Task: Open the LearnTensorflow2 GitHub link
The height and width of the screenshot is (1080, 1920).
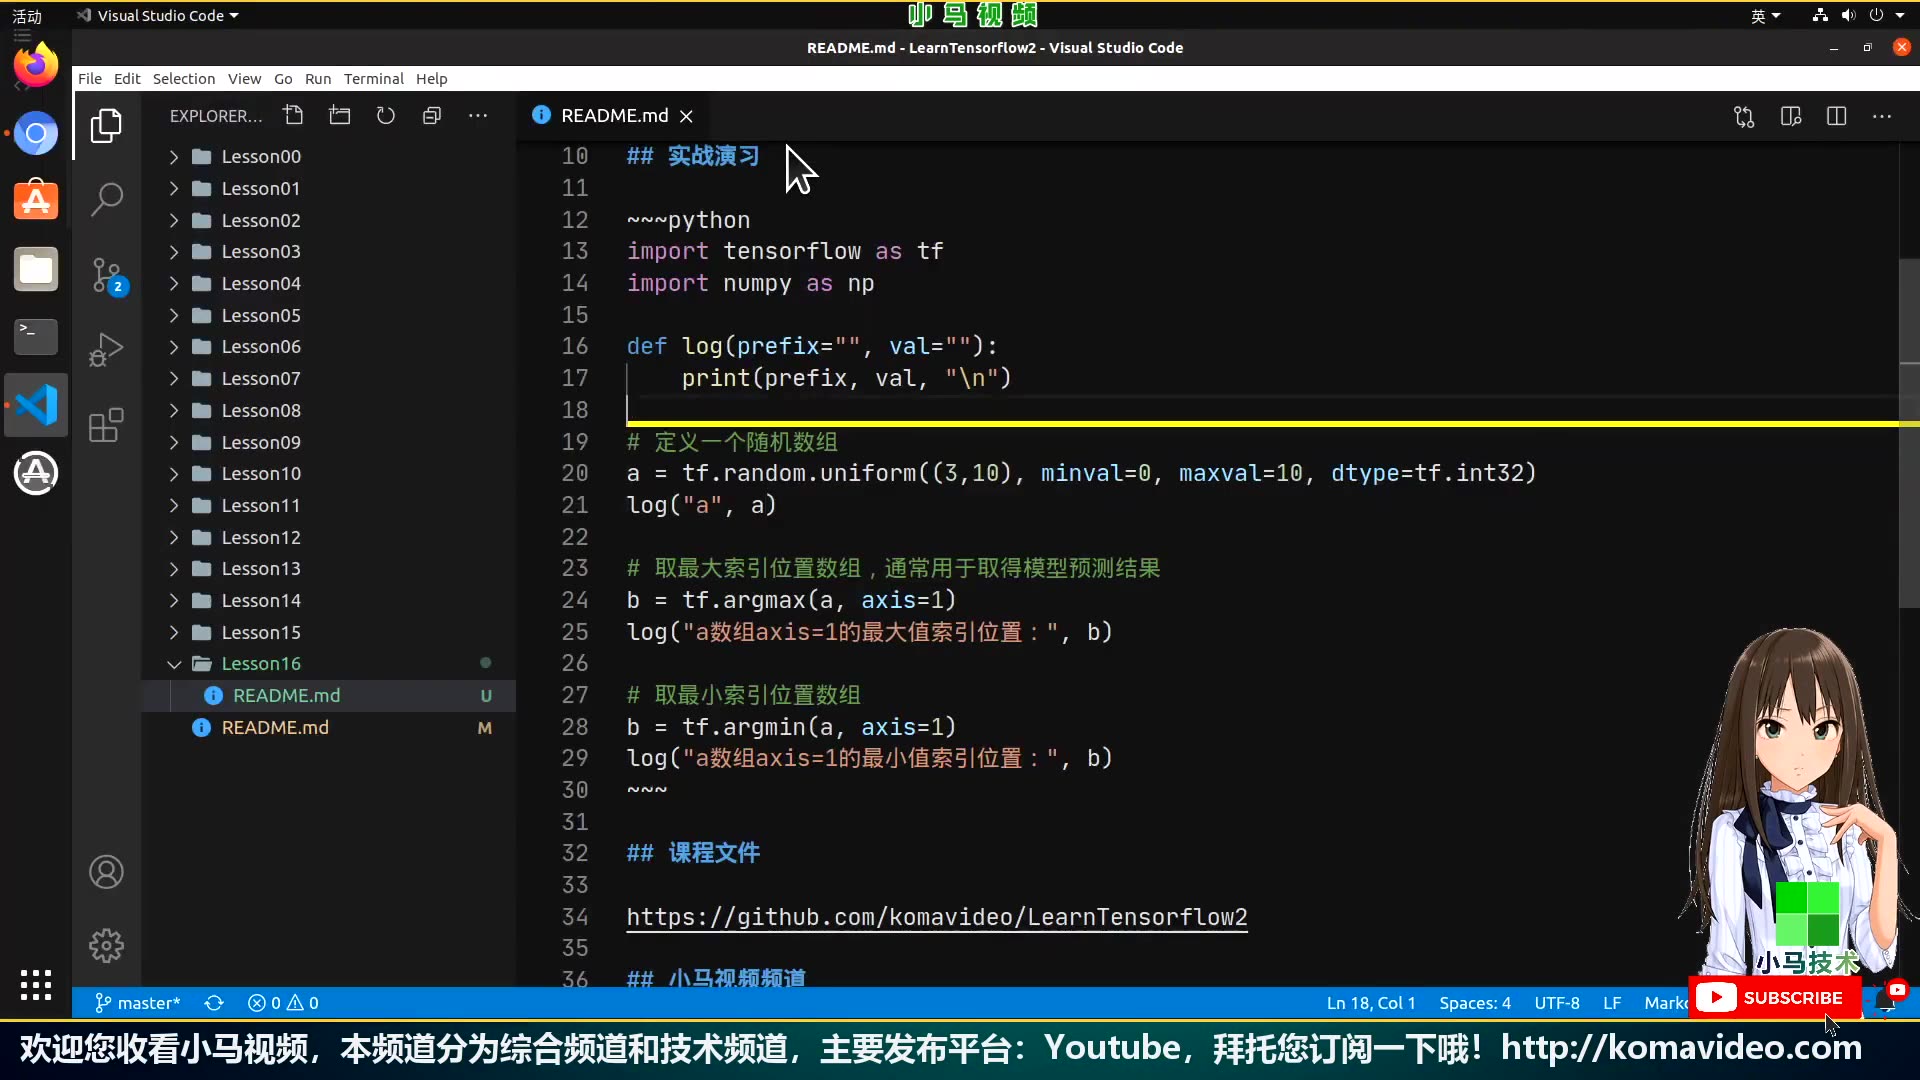Action: [x=936, y=917]
